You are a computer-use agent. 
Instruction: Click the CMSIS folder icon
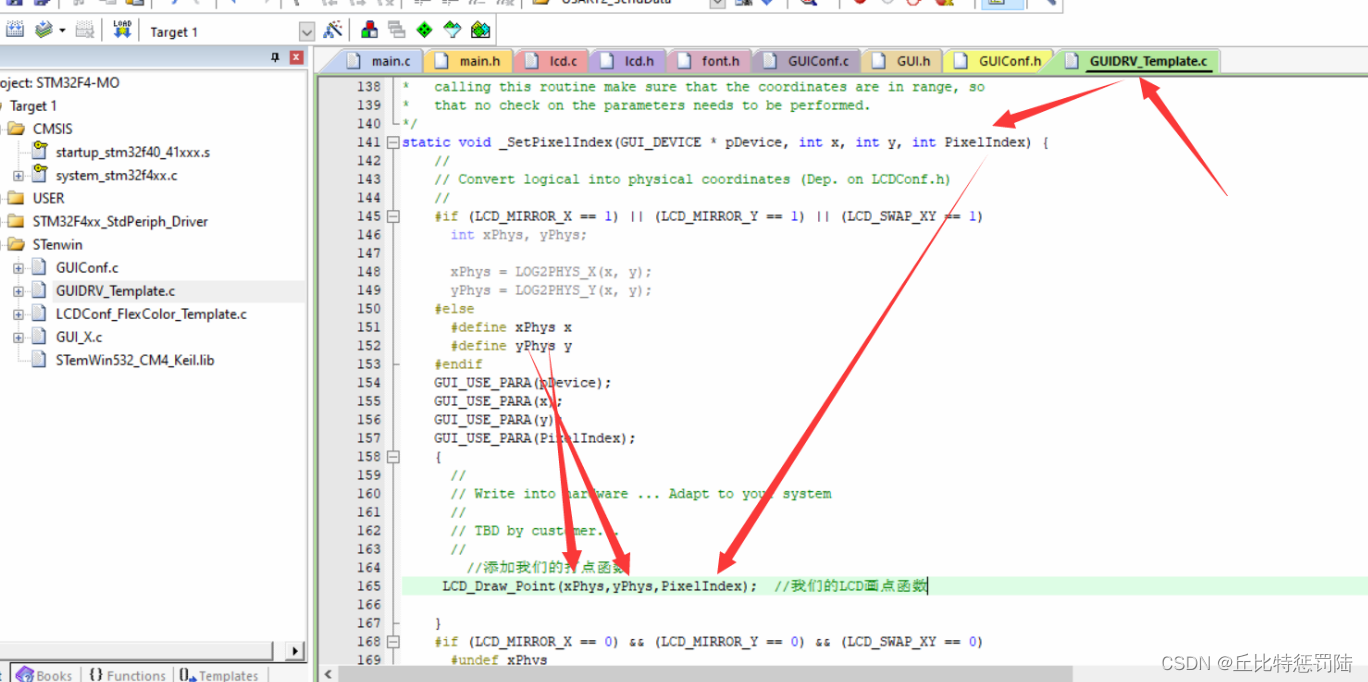pos(16,128)
